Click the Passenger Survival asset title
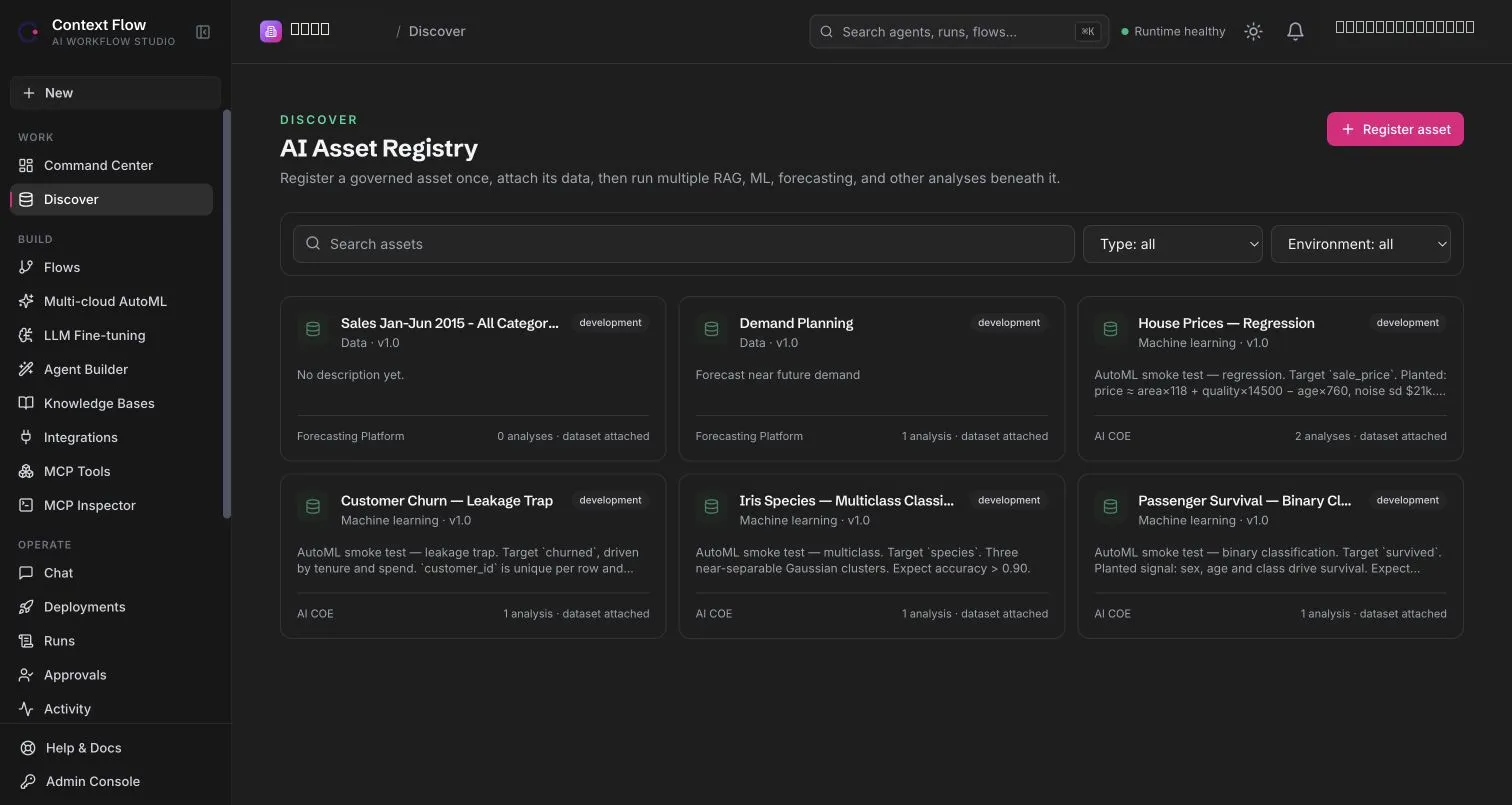The width and height of the screenshot is (1512, 805). (1245, 501)
